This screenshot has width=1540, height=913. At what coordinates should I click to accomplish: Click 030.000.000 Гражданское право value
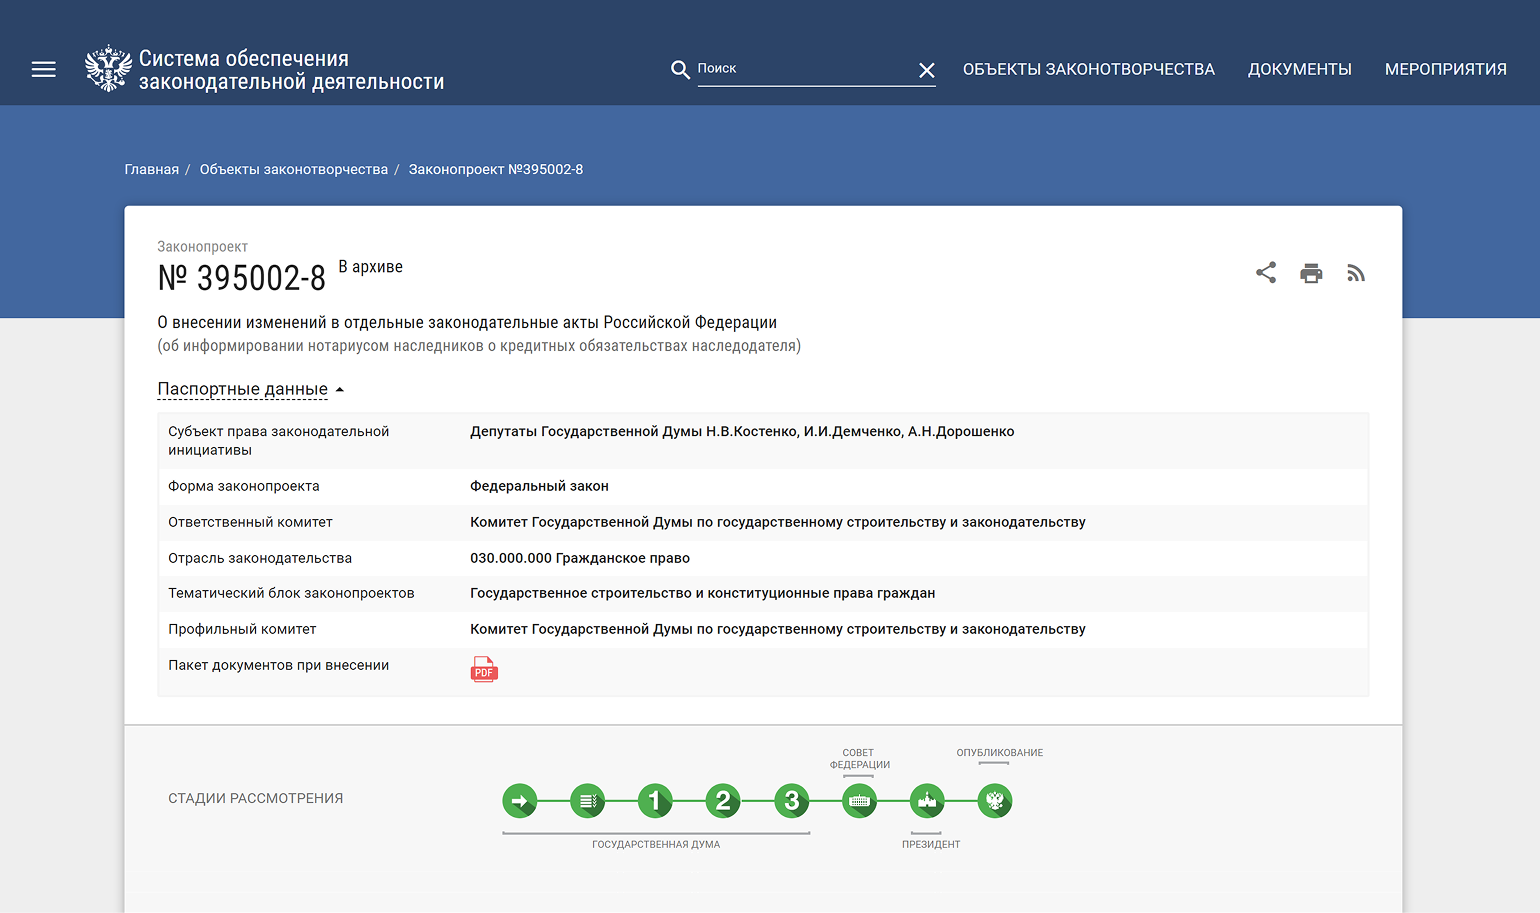[580, 558]
